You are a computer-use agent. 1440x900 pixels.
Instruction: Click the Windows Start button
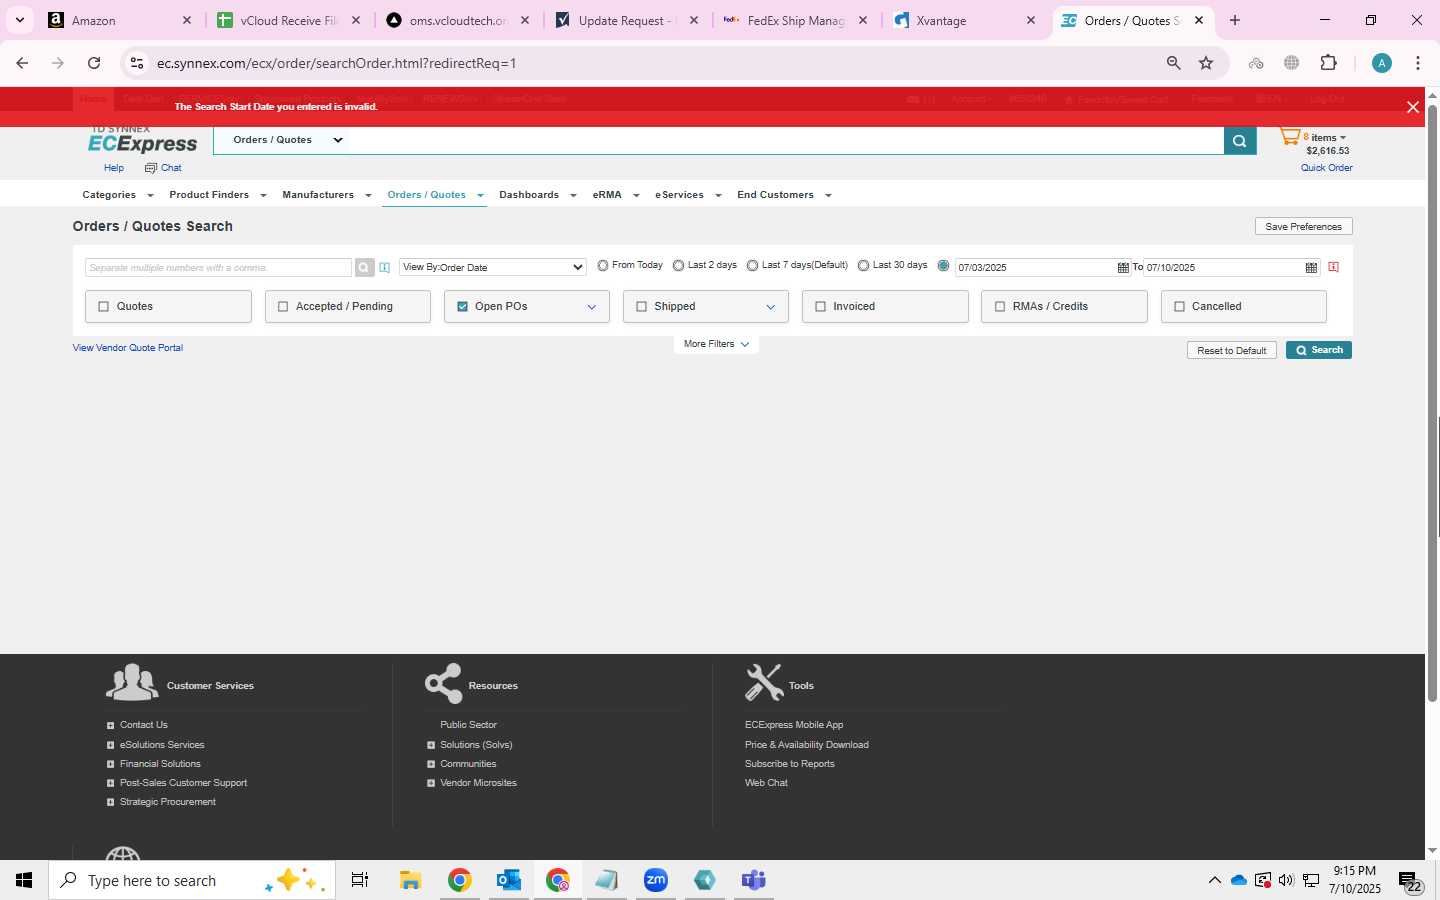tap(24, 880)
